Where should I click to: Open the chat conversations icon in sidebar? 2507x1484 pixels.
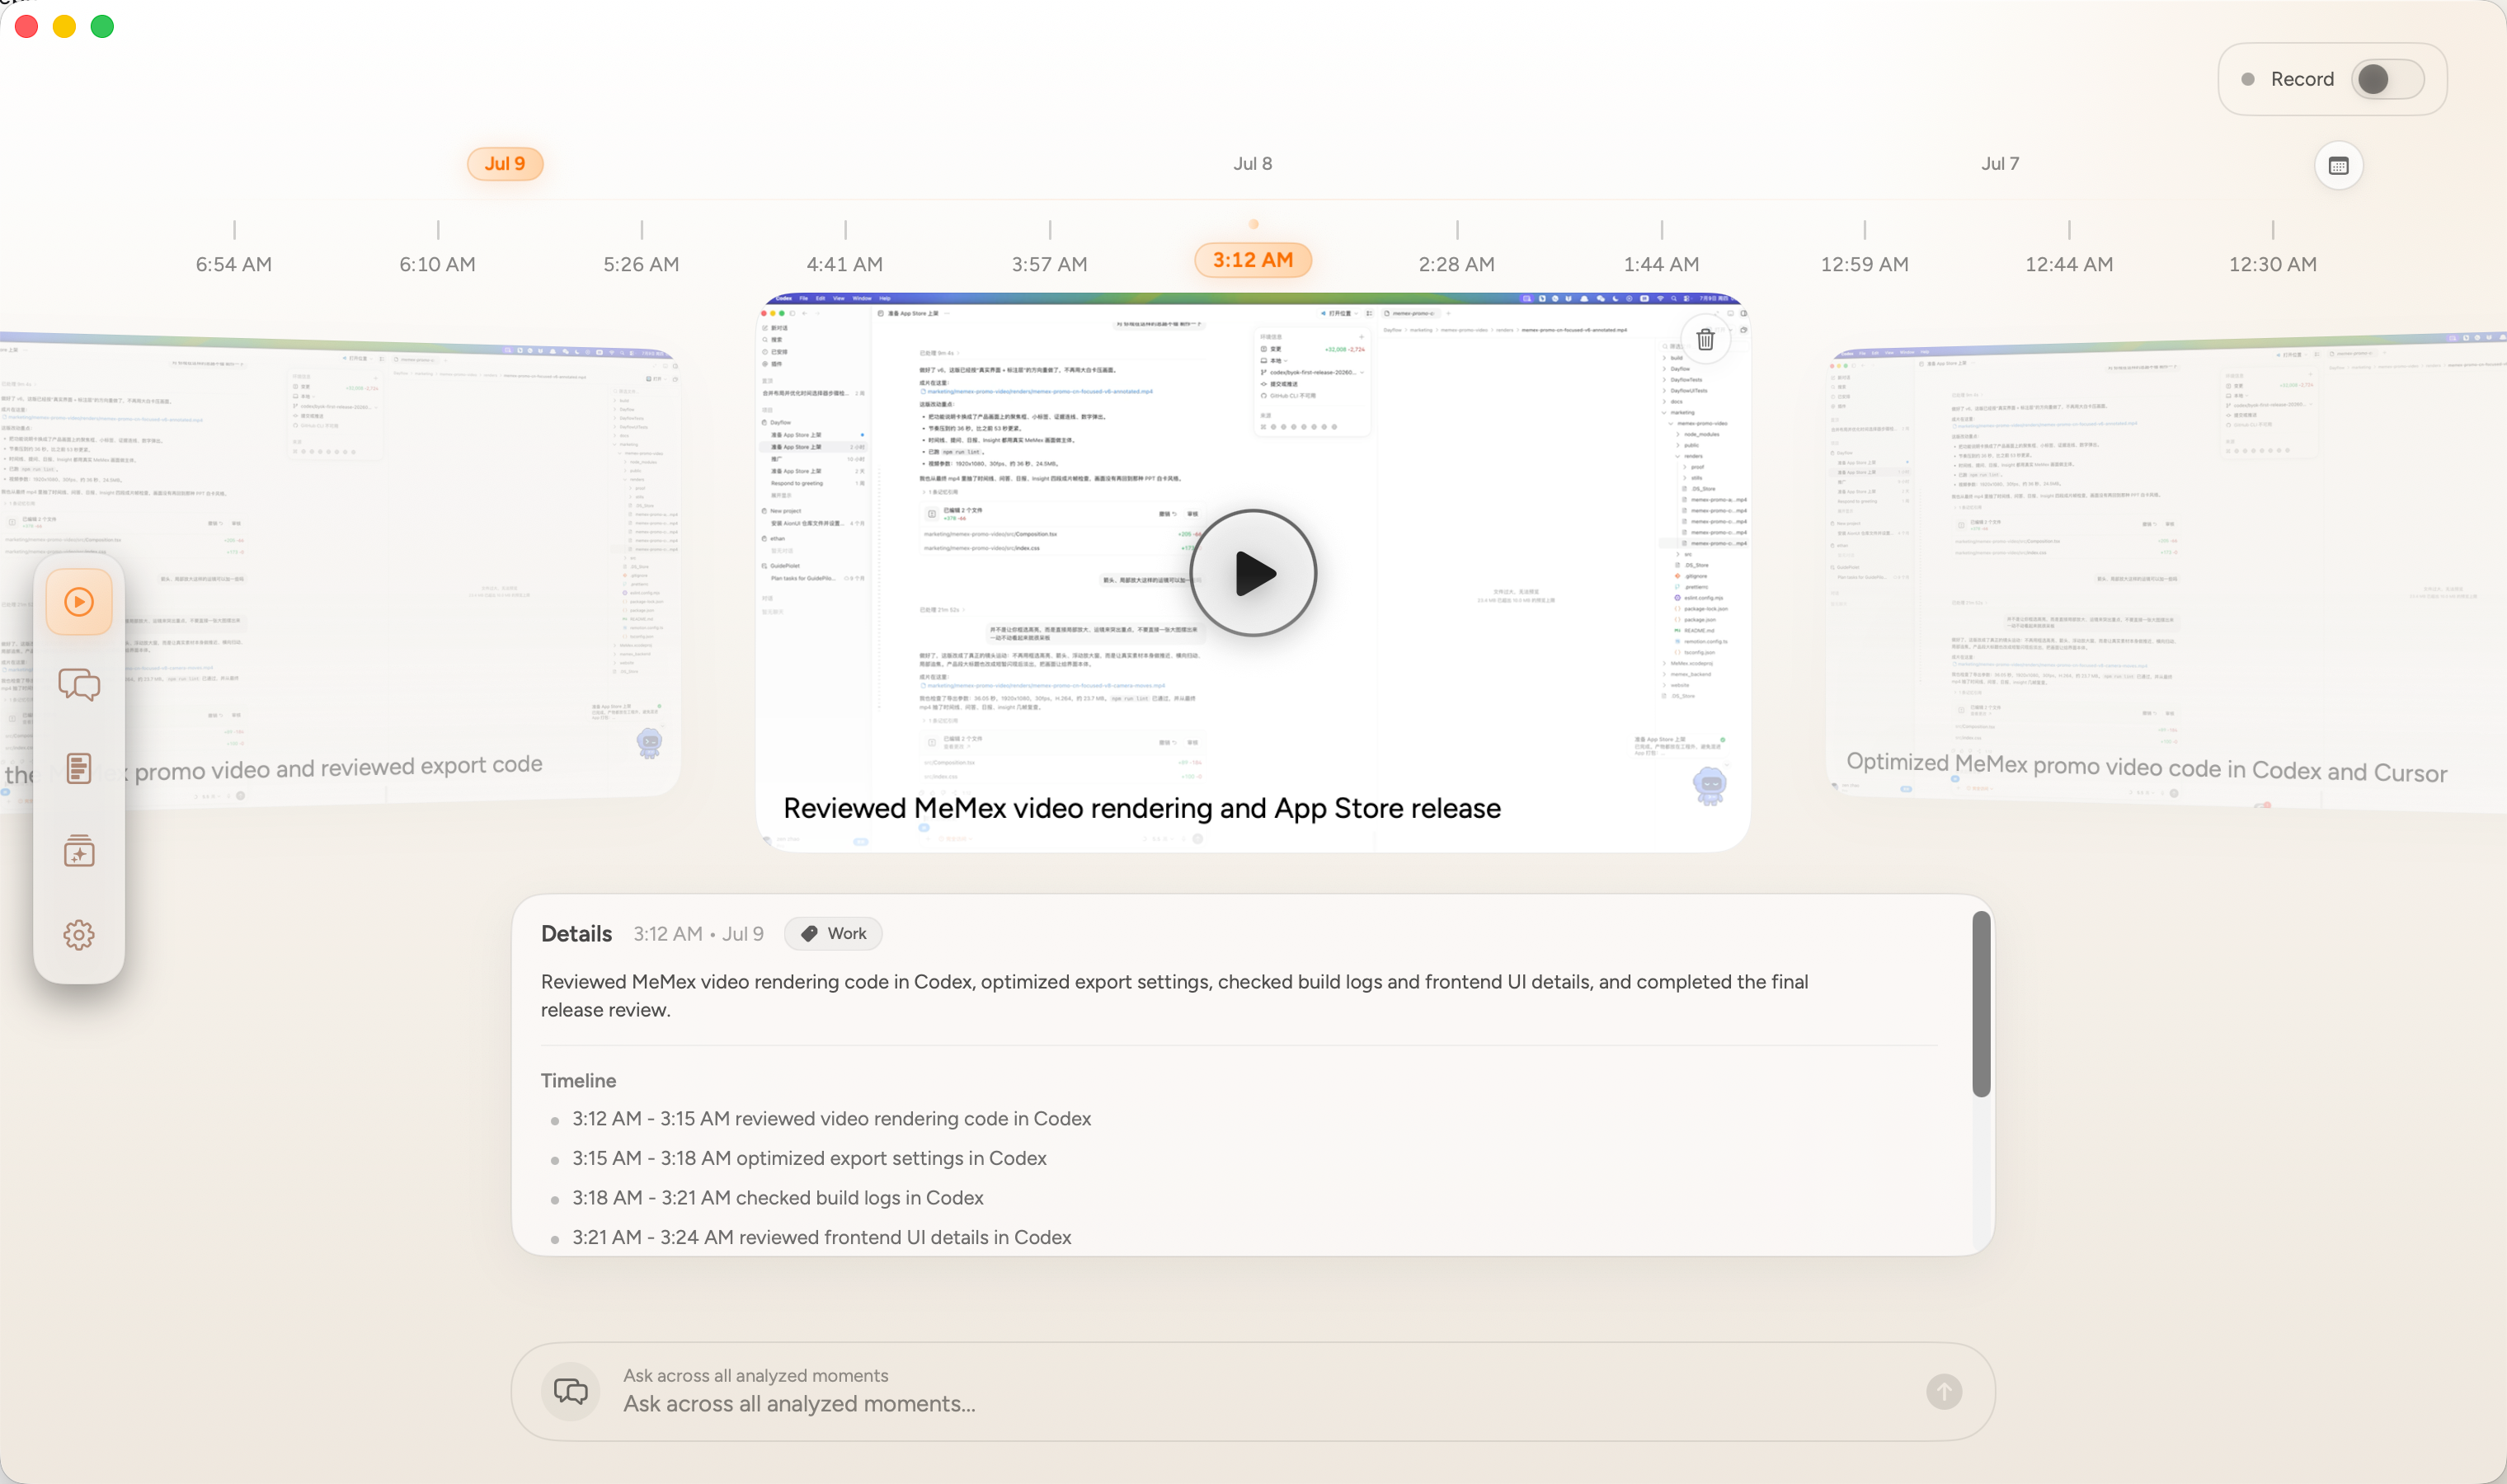pos(79,685)
